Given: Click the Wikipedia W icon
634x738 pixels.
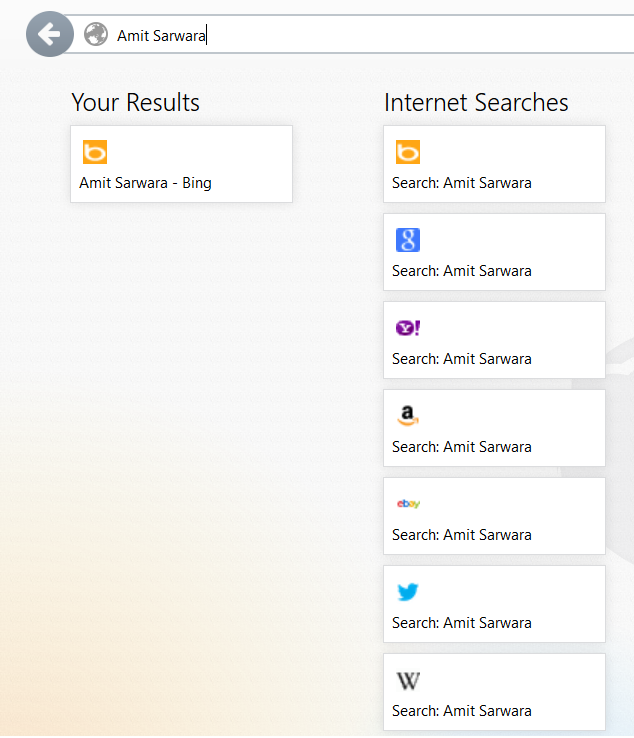Looking at the screenshot, I should tap(407, 681).
